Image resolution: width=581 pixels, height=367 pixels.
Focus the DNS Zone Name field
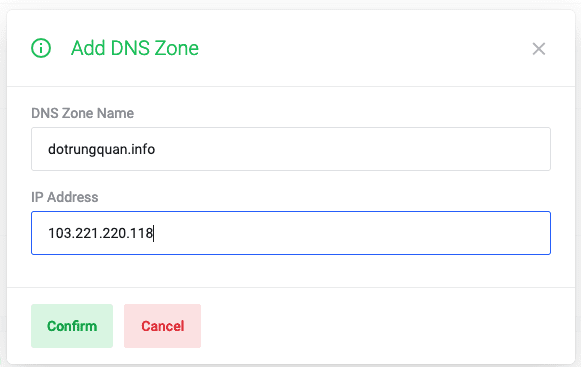pyautogui.click(x=291, y=149)
